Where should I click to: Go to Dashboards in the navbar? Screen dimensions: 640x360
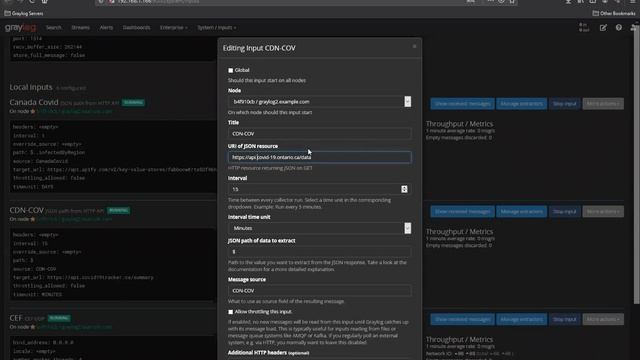136,28
